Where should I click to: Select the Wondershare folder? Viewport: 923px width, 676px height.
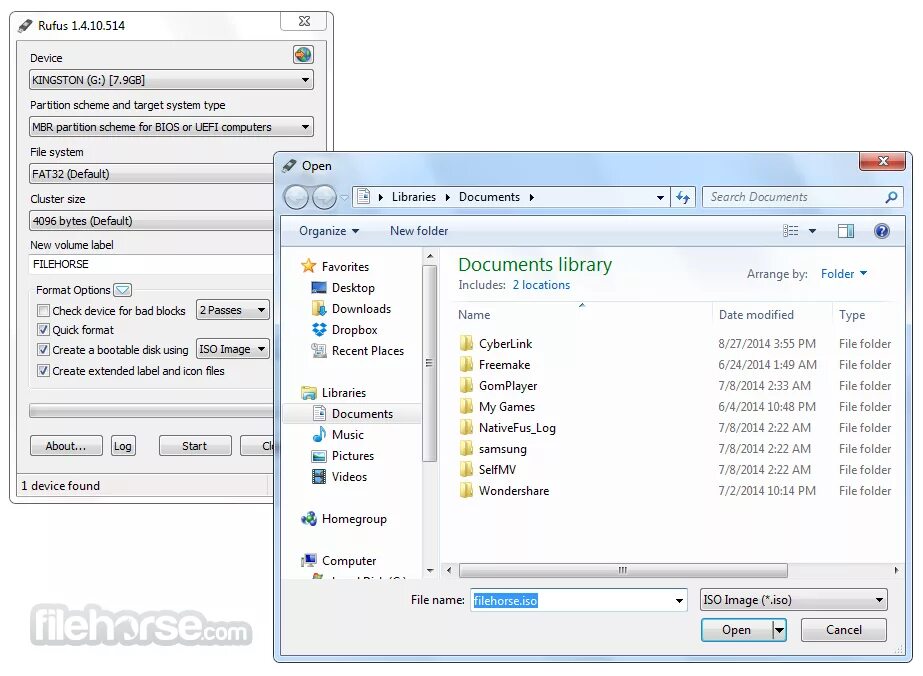pyautogui.click(x=513, y=491)
